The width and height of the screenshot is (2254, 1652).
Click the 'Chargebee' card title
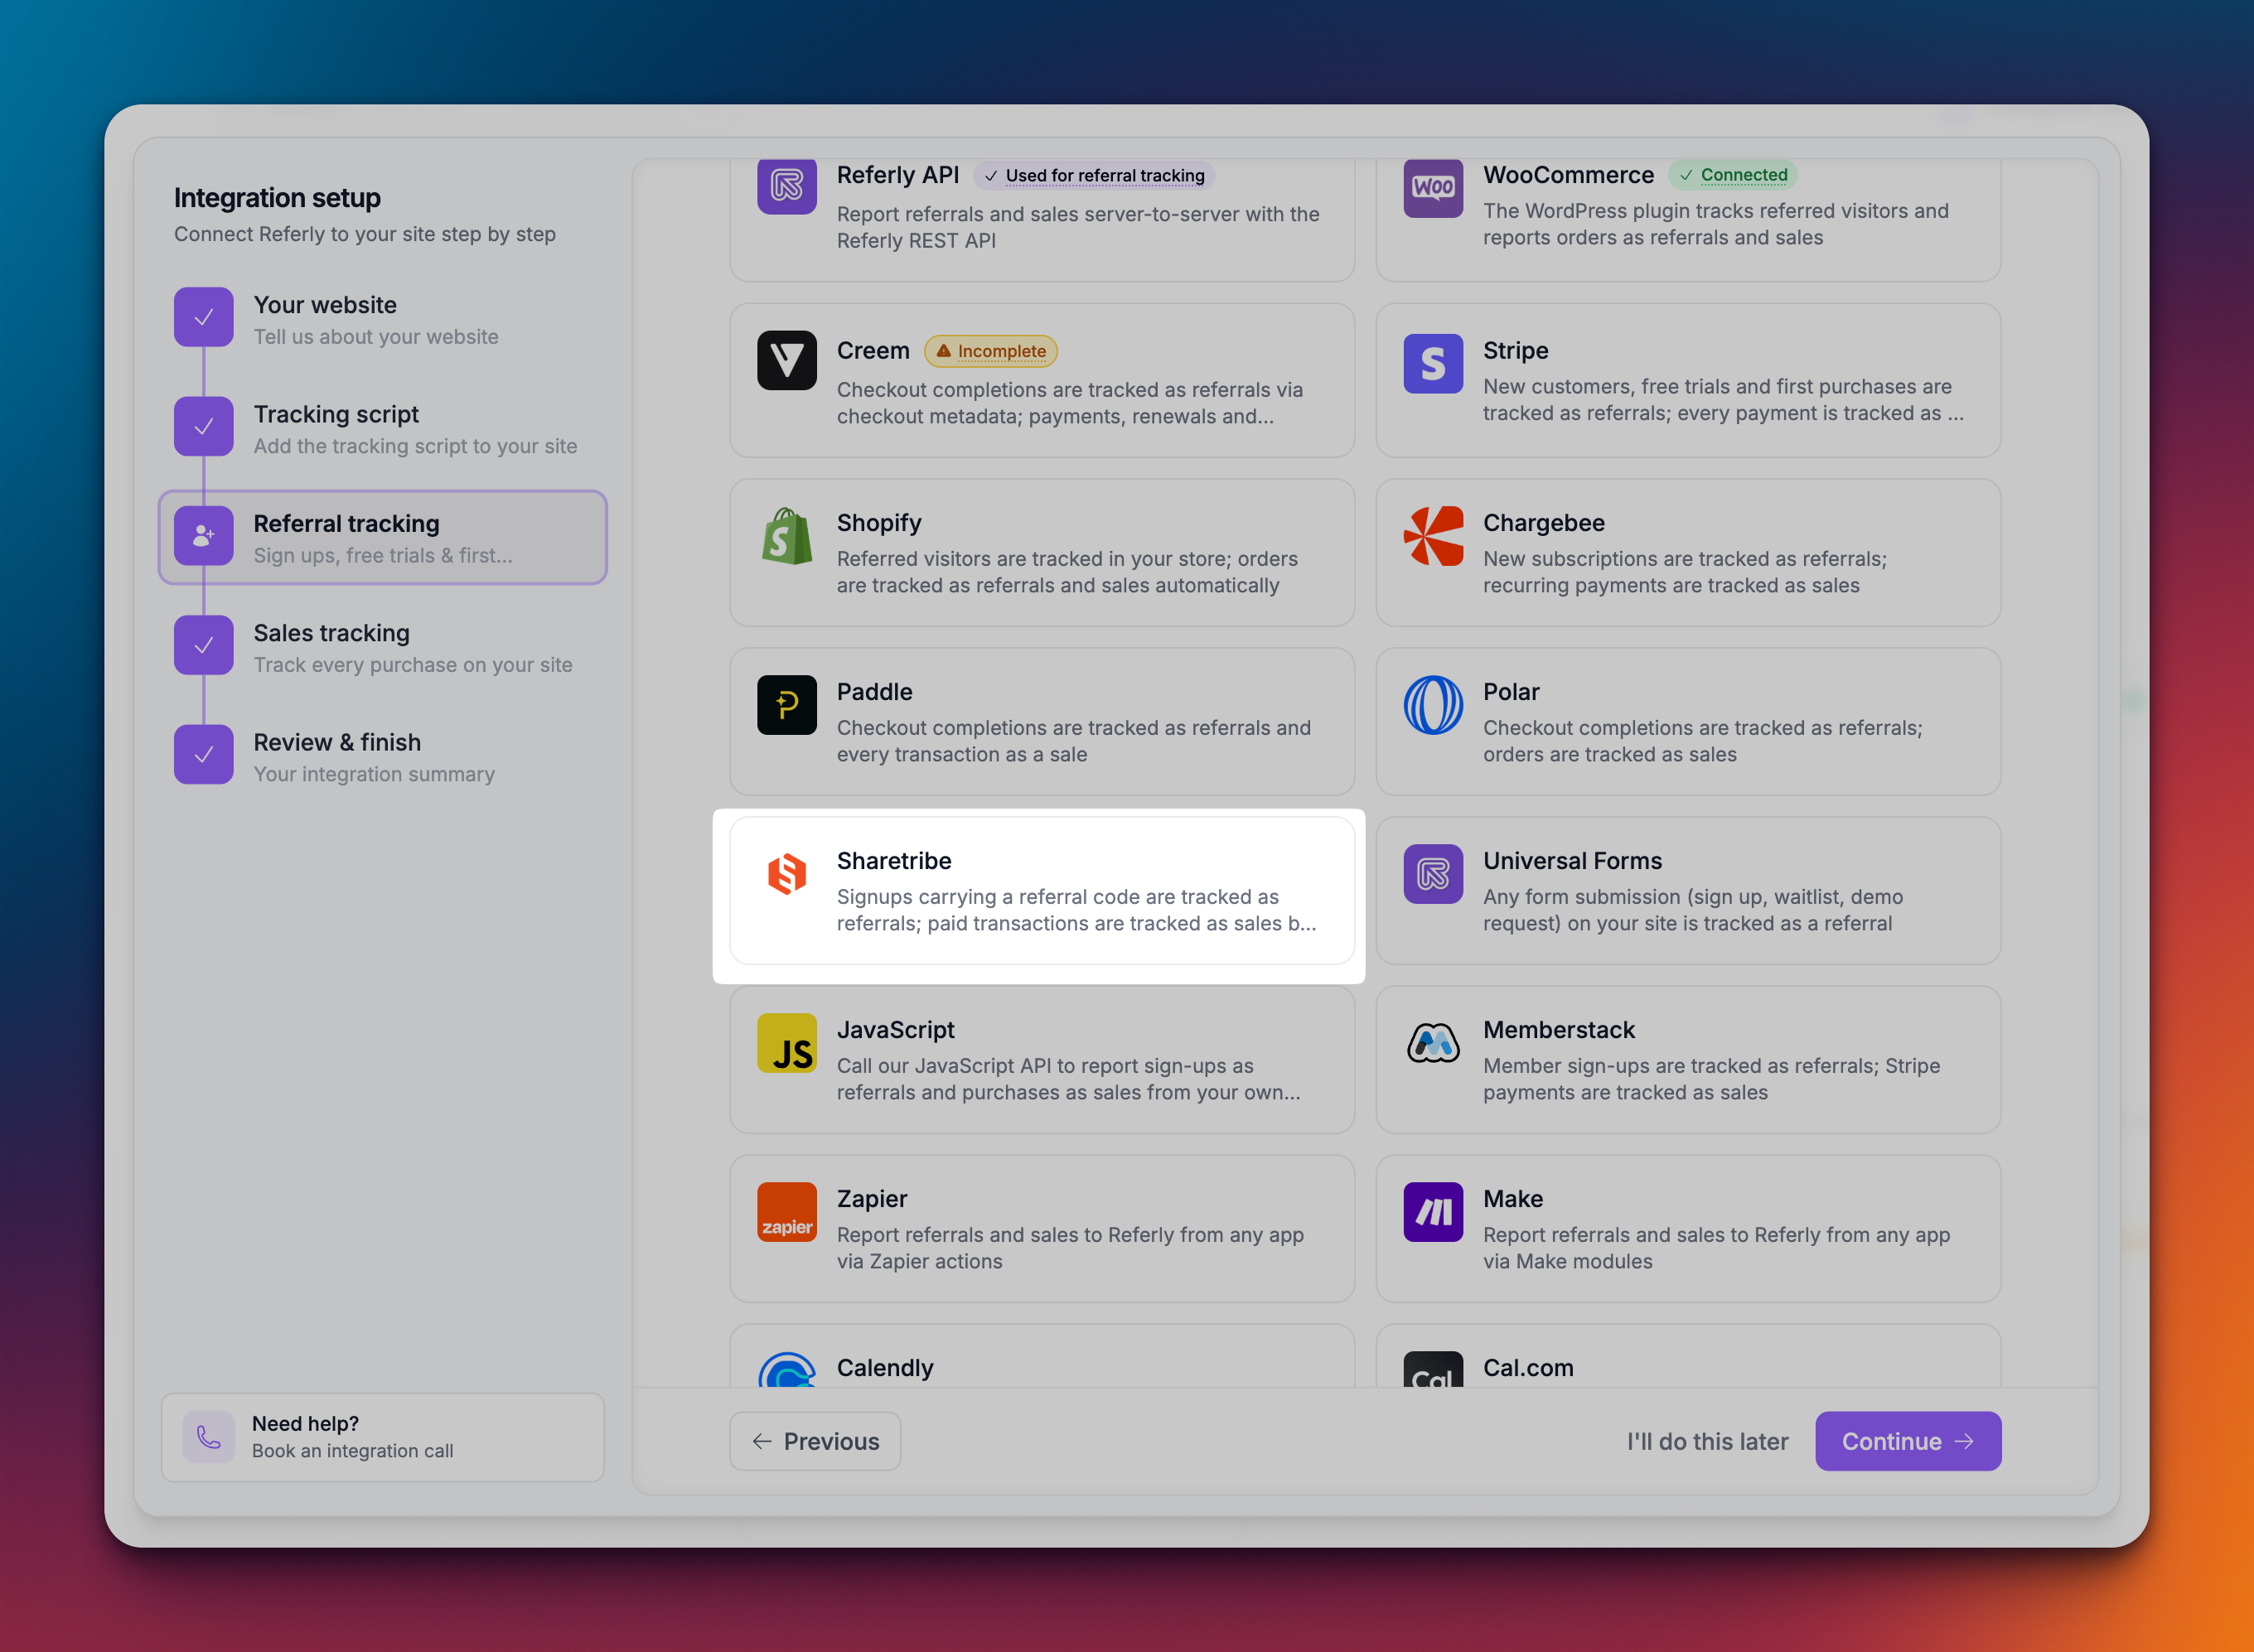click(1543, 523)
